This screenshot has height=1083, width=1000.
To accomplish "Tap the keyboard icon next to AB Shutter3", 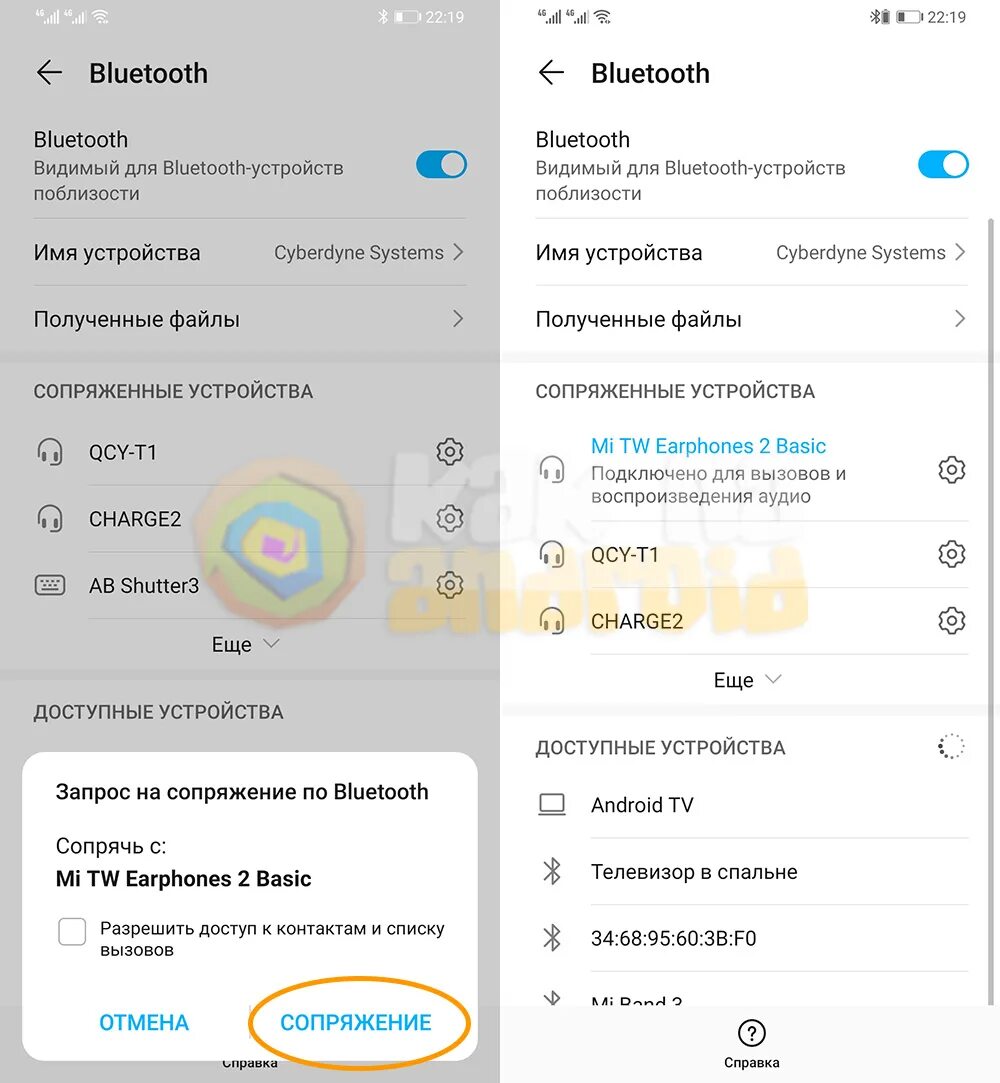I will click(x=50, y=585).
